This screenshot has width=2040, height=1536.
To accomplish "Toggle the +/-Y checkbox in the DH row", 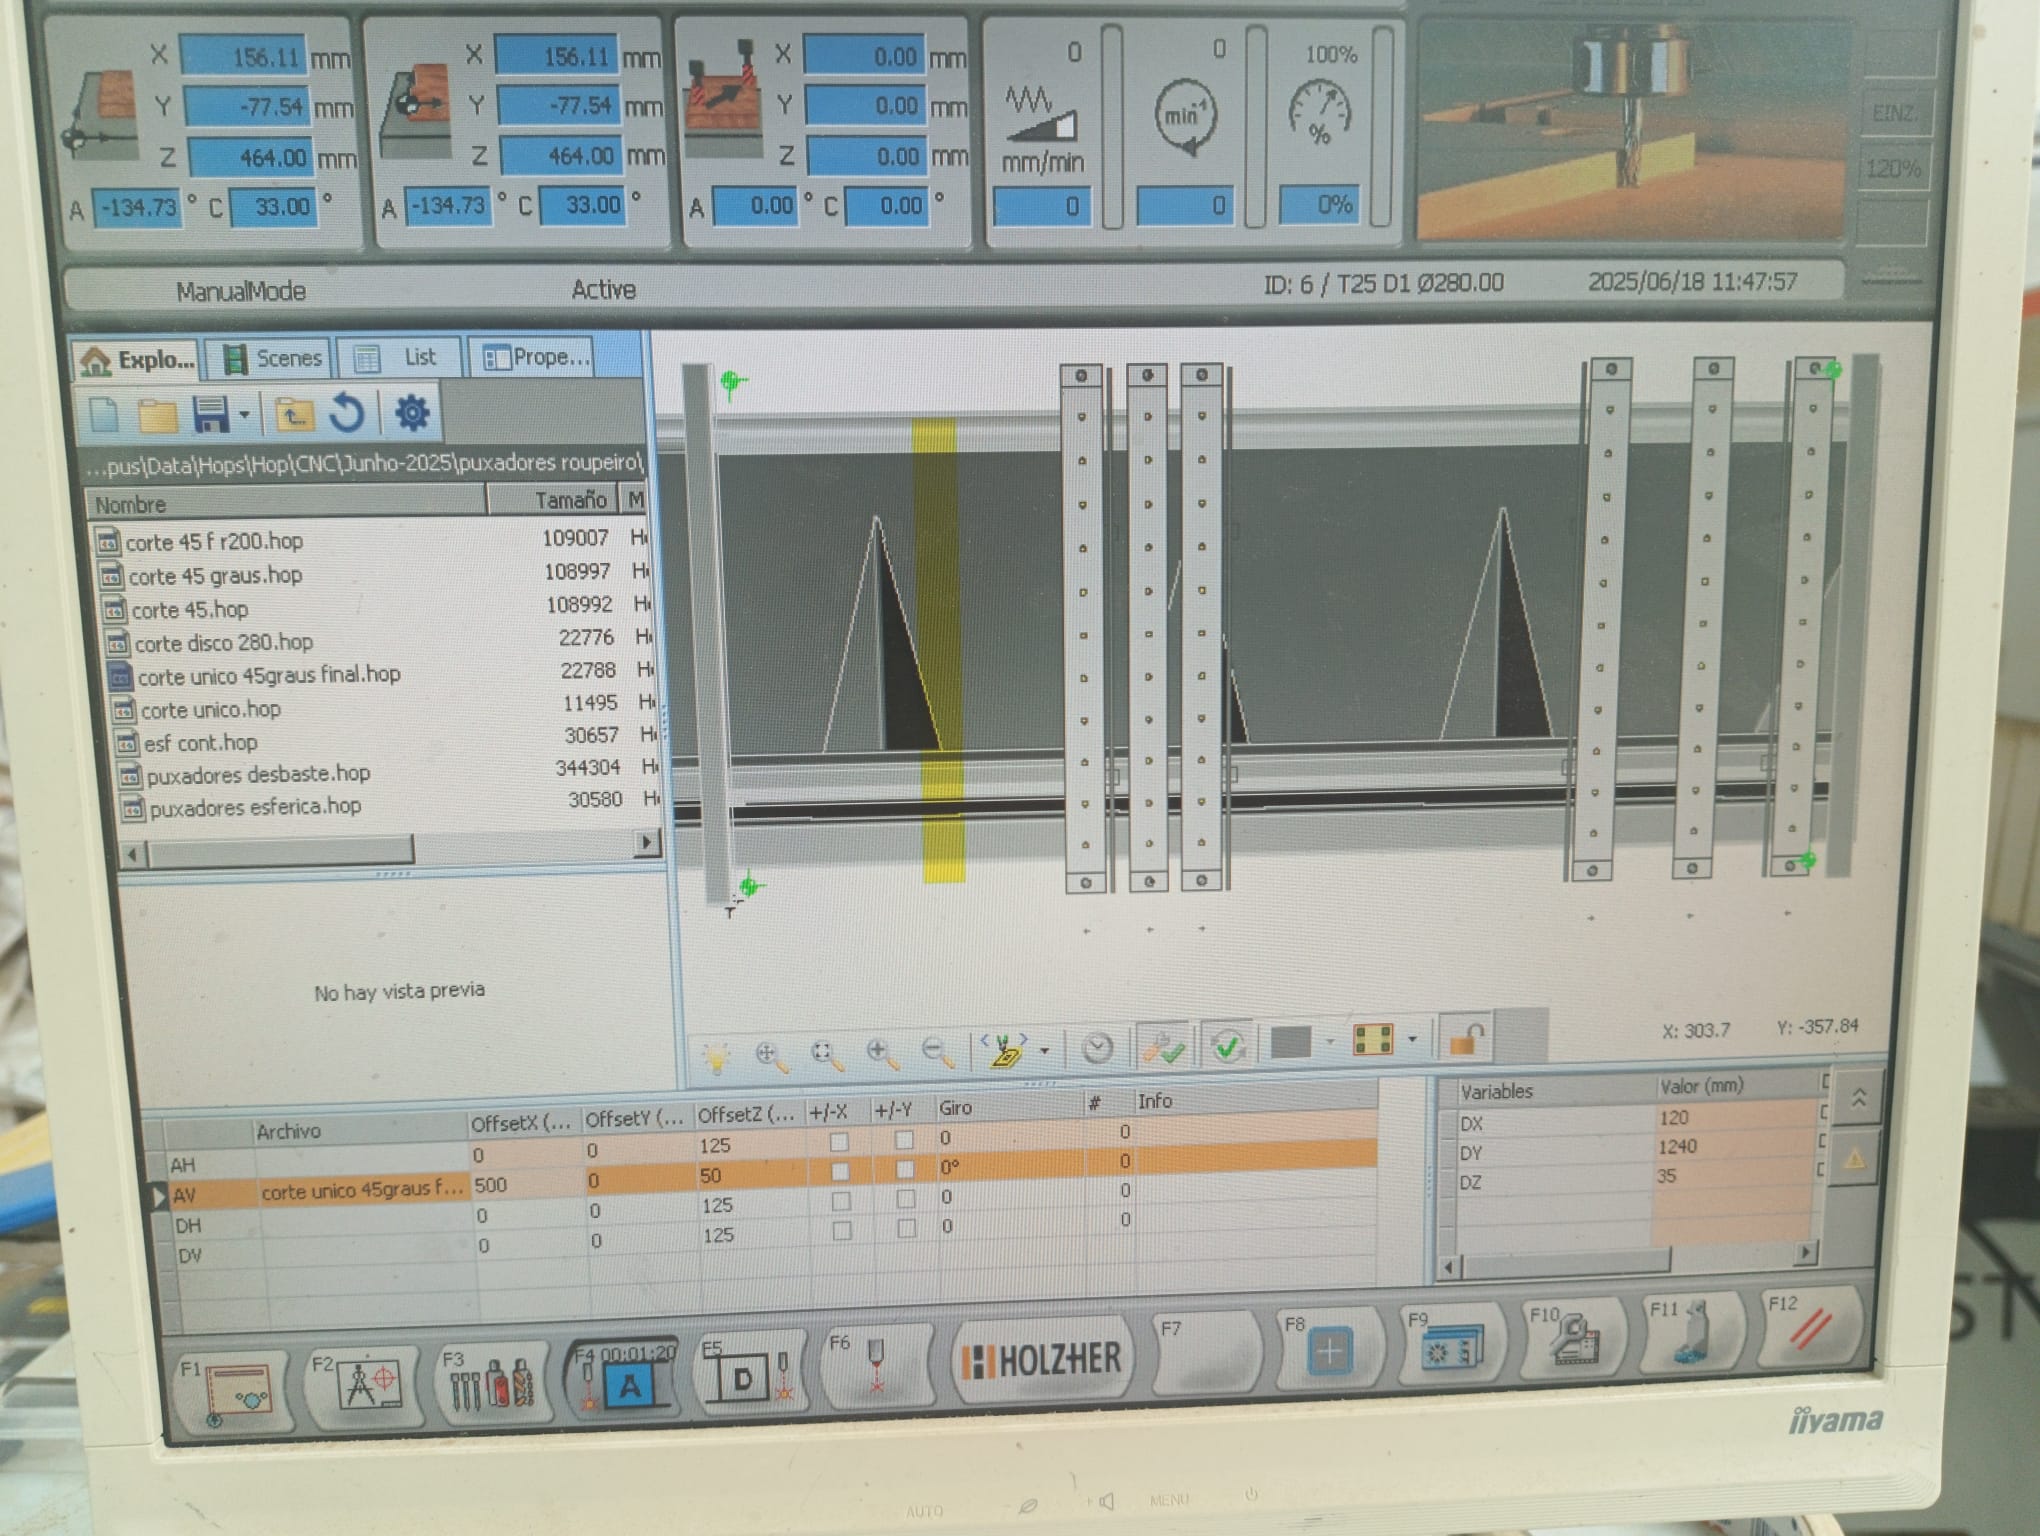I will (905, 1199).
